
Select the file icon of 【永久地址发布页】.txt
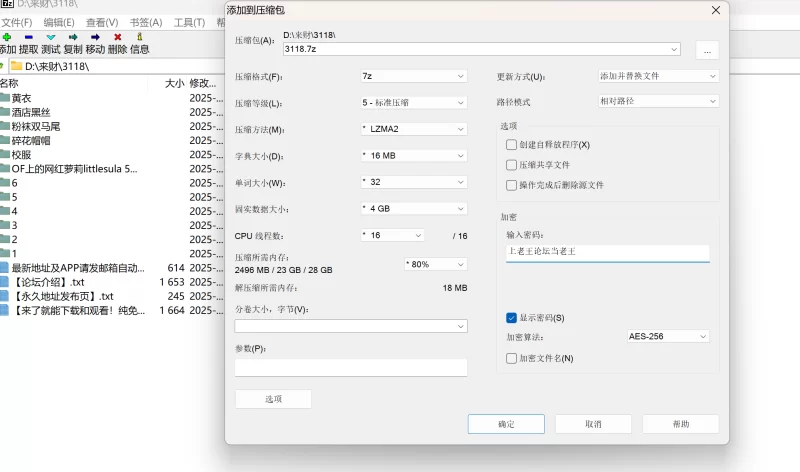pos(5,296)
